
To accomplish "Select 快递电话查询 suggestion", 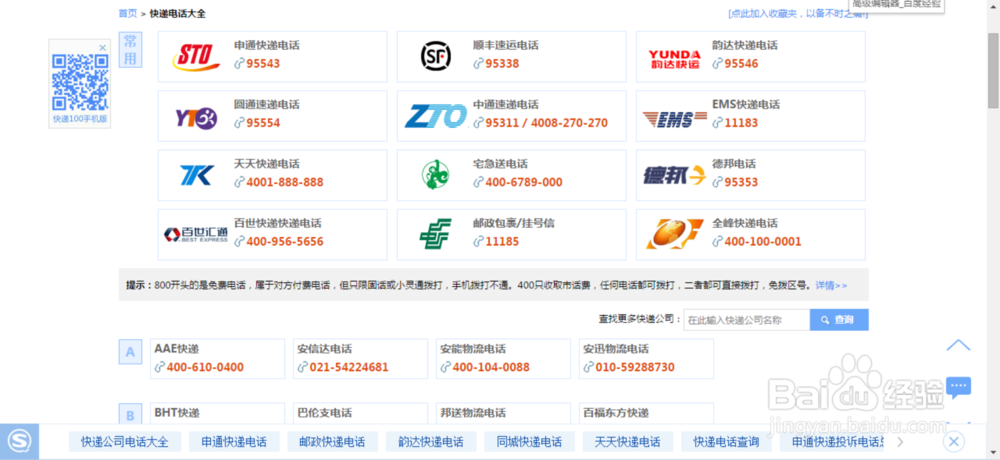I will [726, 441].
